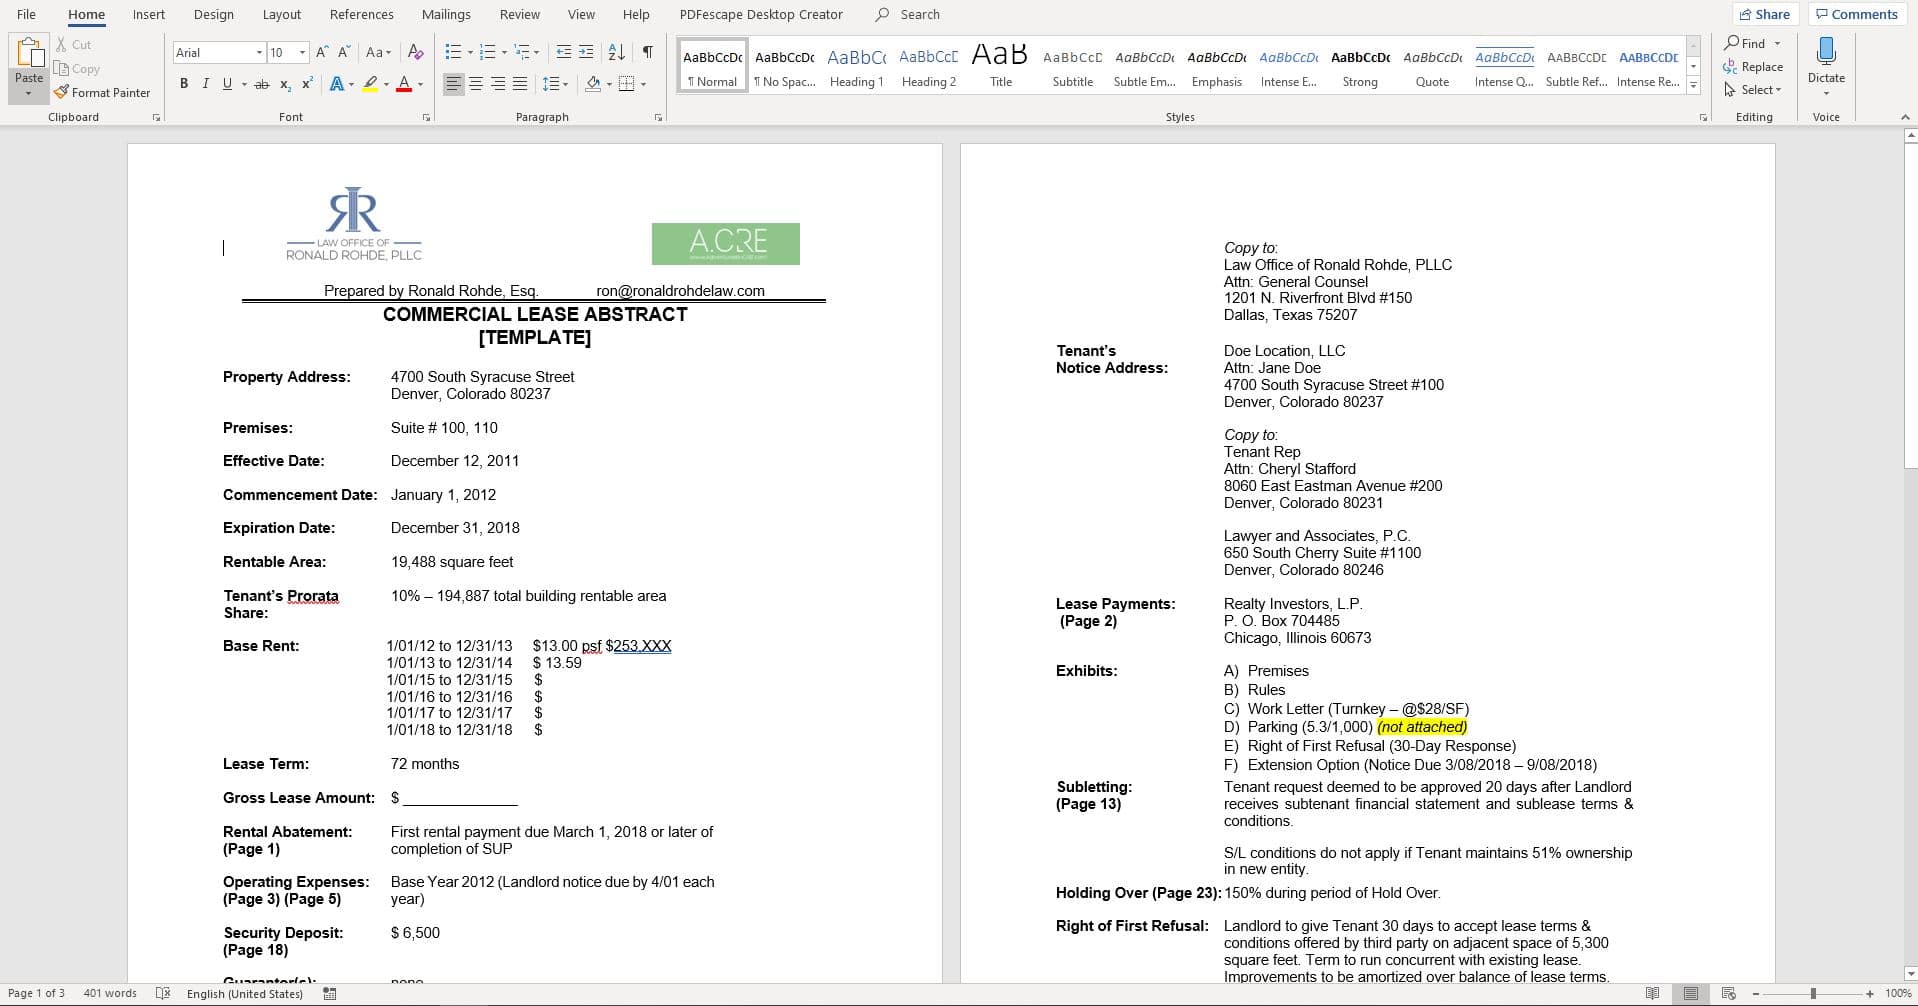The image size is (1918, 1006).
Task: Open the File menu
Action: (x=27, y=14)
